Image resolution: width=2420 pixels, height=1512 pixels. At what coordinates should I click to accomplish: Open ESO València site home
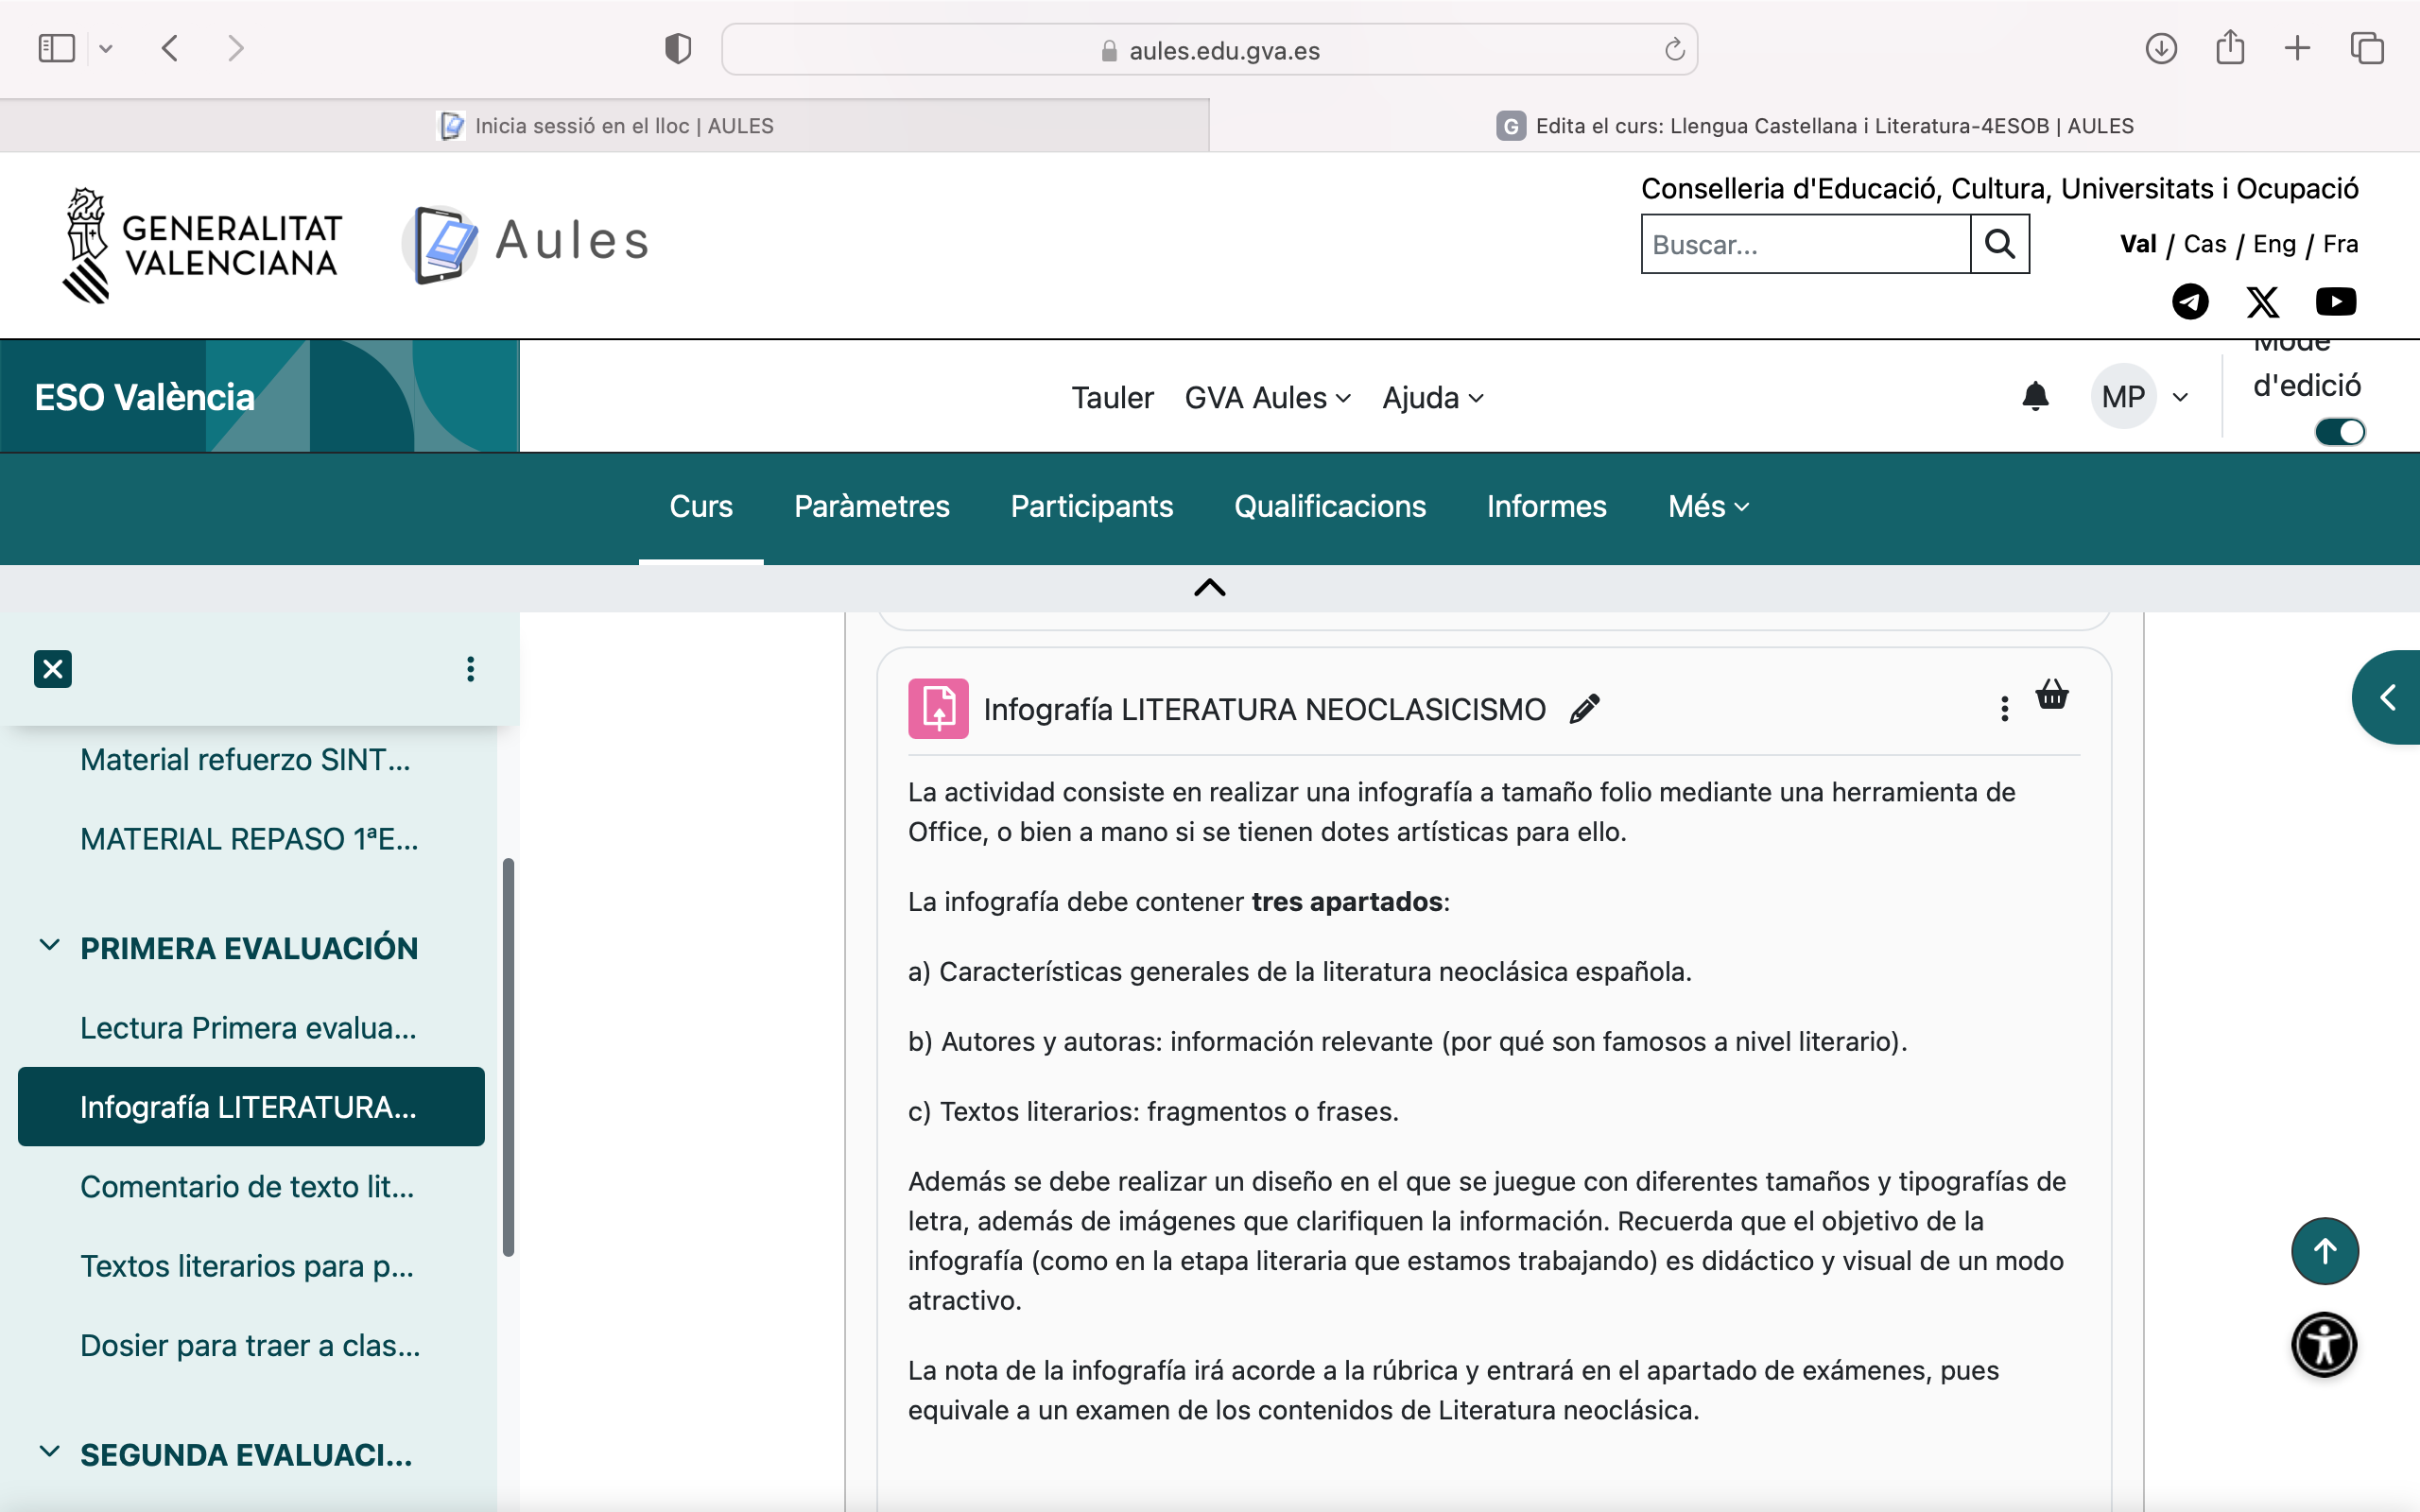[x=145, y=397]
